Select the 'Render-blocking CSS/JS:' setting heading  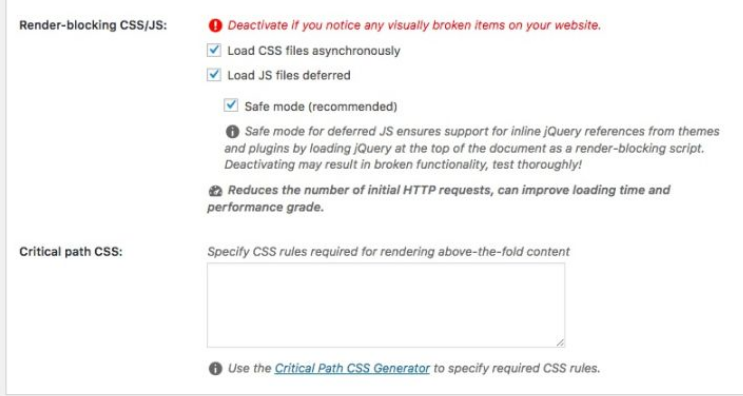(x=93, y=25)
